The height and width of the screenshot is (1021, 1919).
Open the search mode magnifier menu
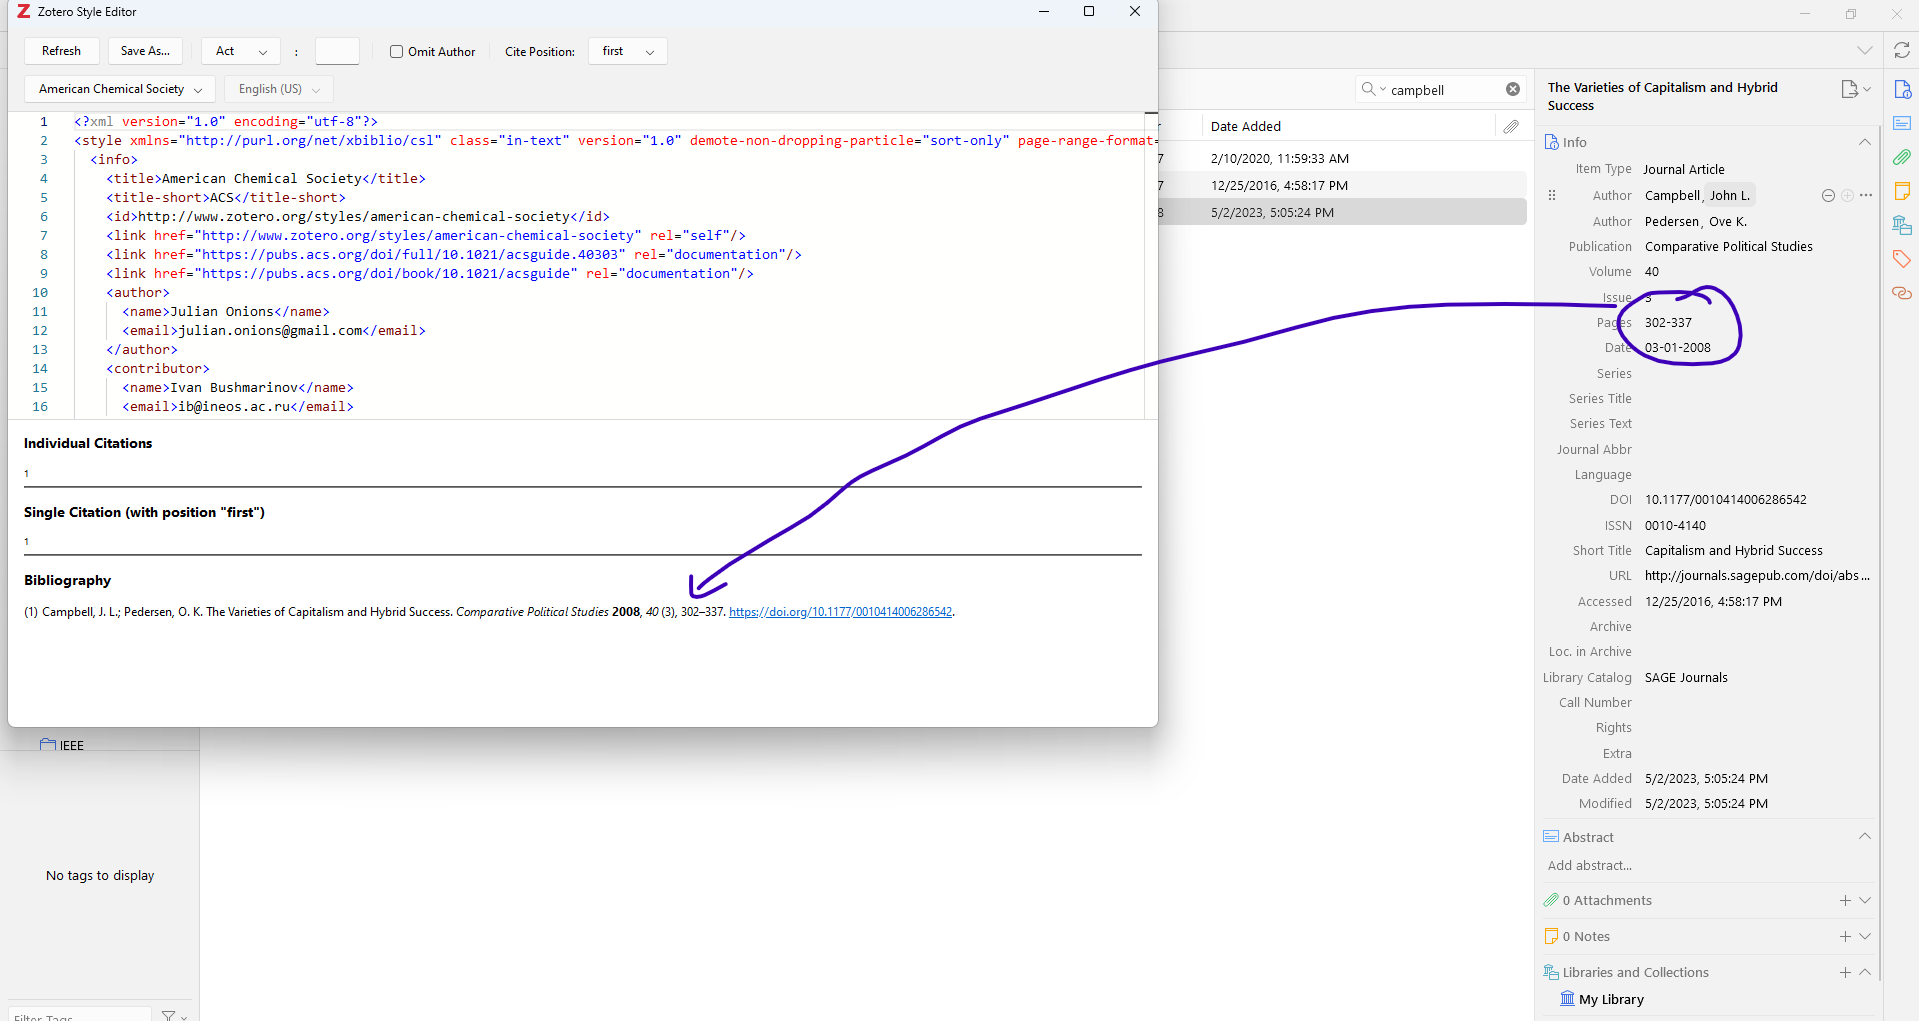pos(1373,89)
